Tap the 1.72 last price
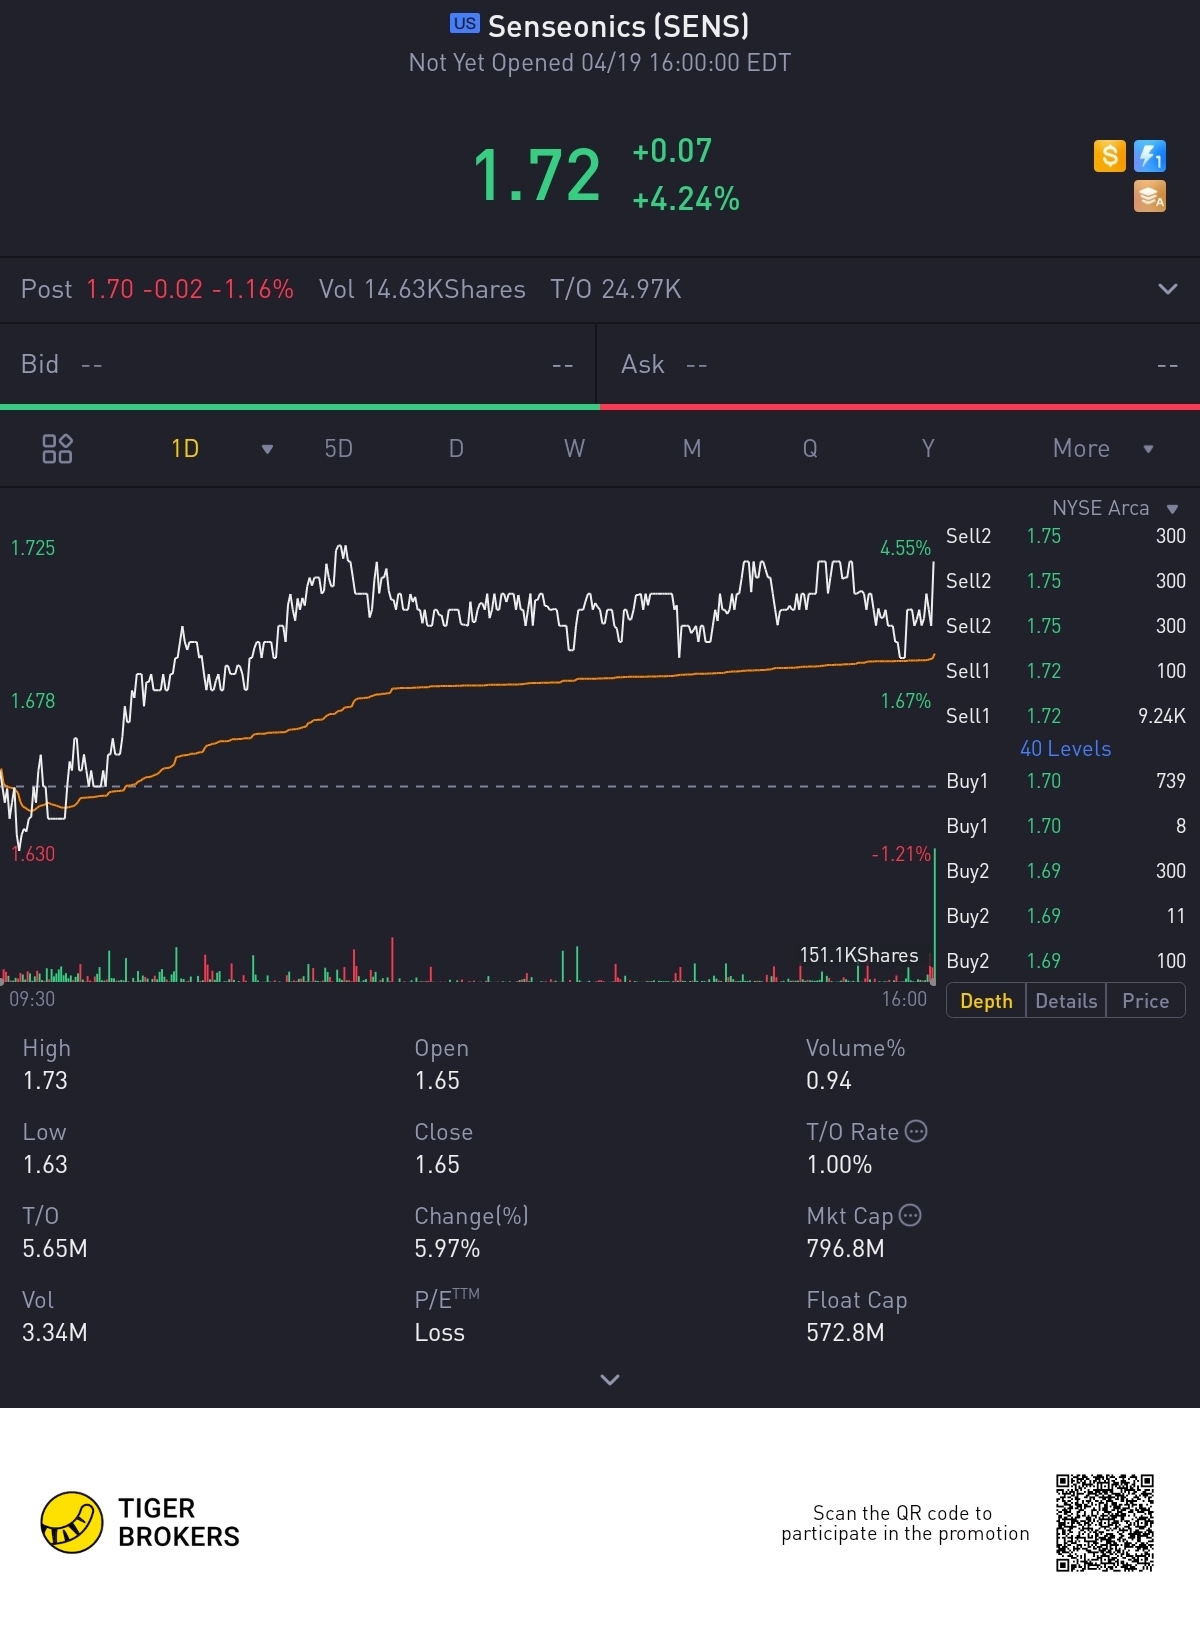The height and width of the screenshot is (1638, 1200). [x=537, y=175]
